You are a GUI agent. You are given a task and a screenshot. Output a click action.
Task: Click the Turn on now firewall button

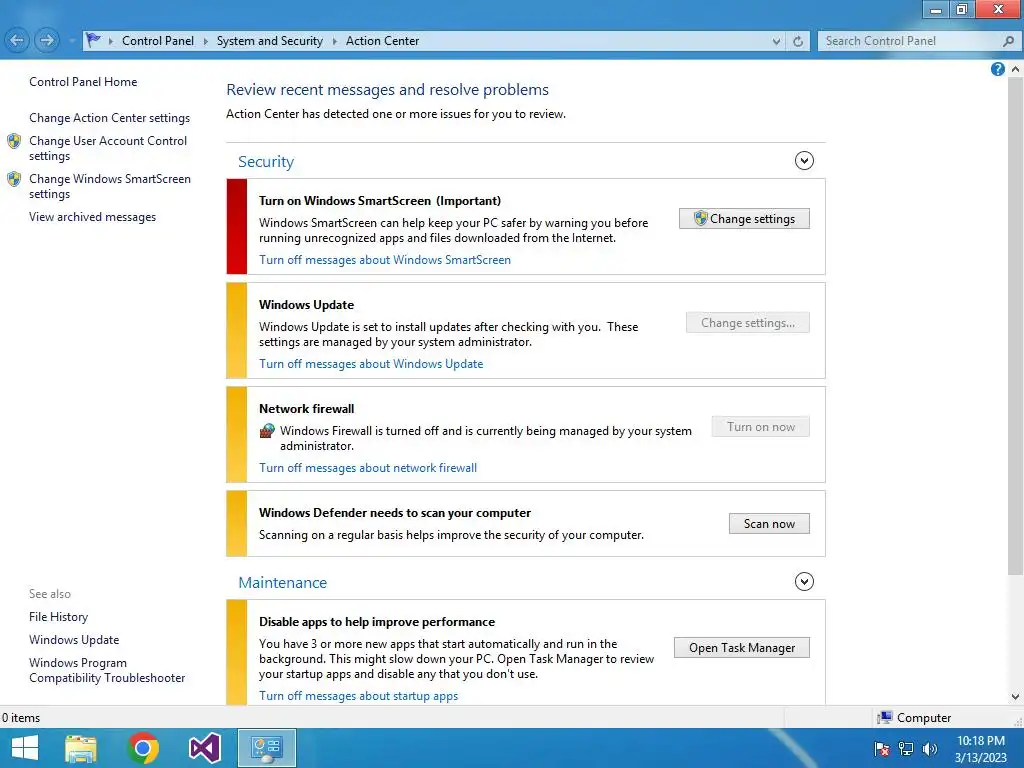point(760,427)
